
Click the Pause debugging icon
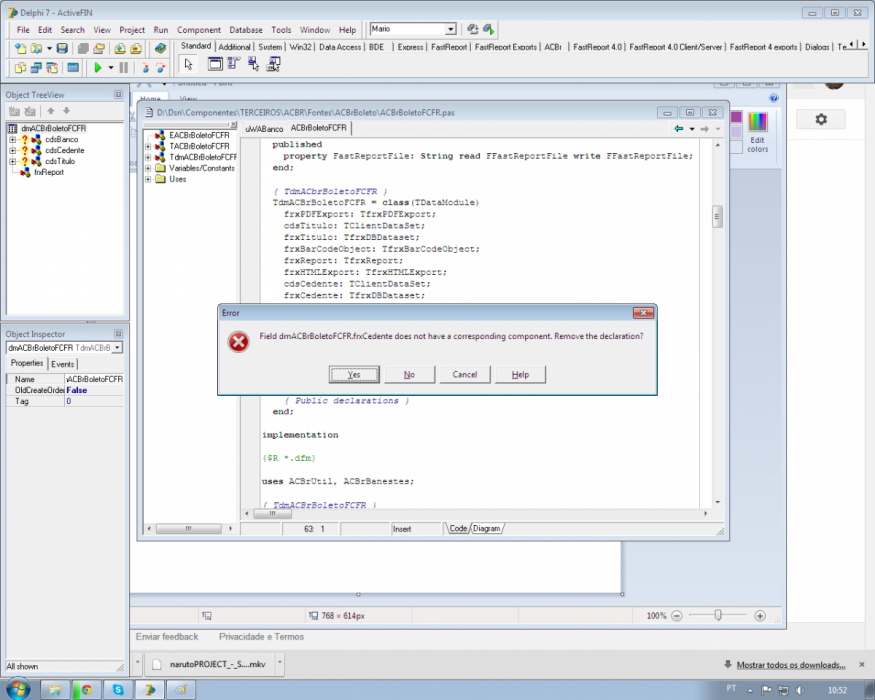124,68
